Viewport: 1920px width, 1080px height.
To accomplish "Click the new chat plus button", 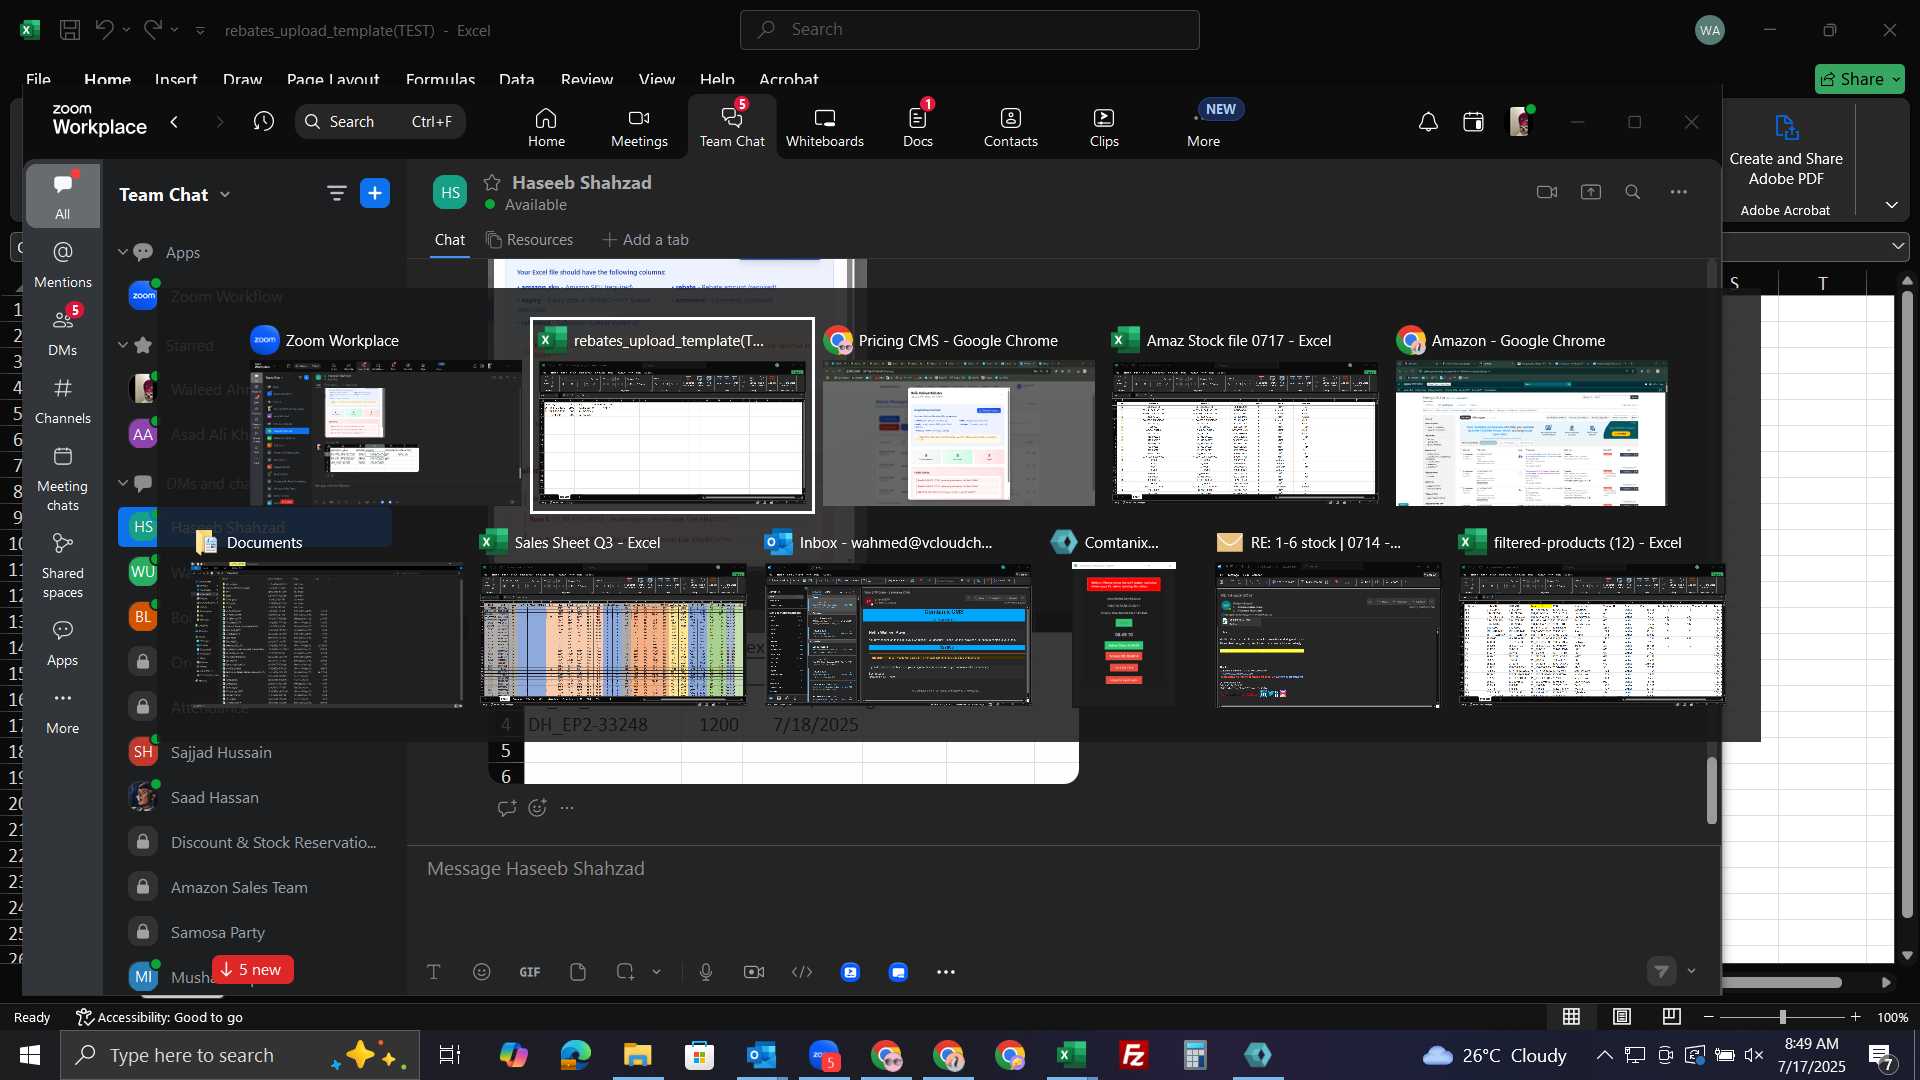I will point(375,193).
